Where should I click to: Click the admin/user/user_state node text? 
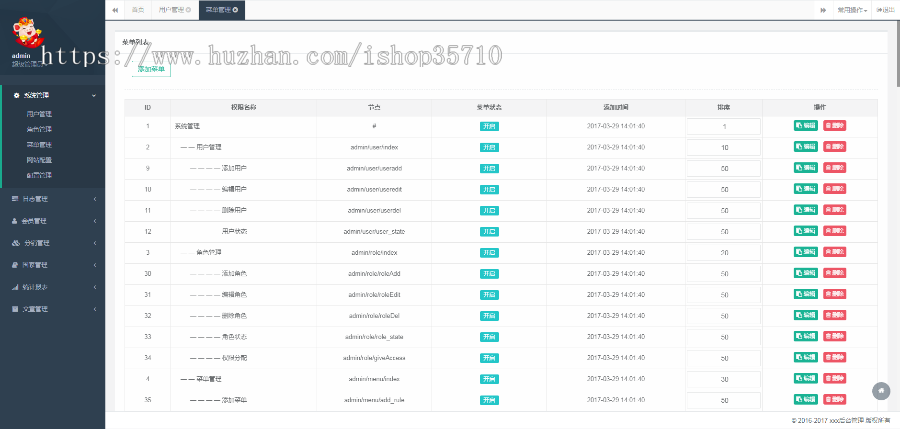tap(374, 231)
